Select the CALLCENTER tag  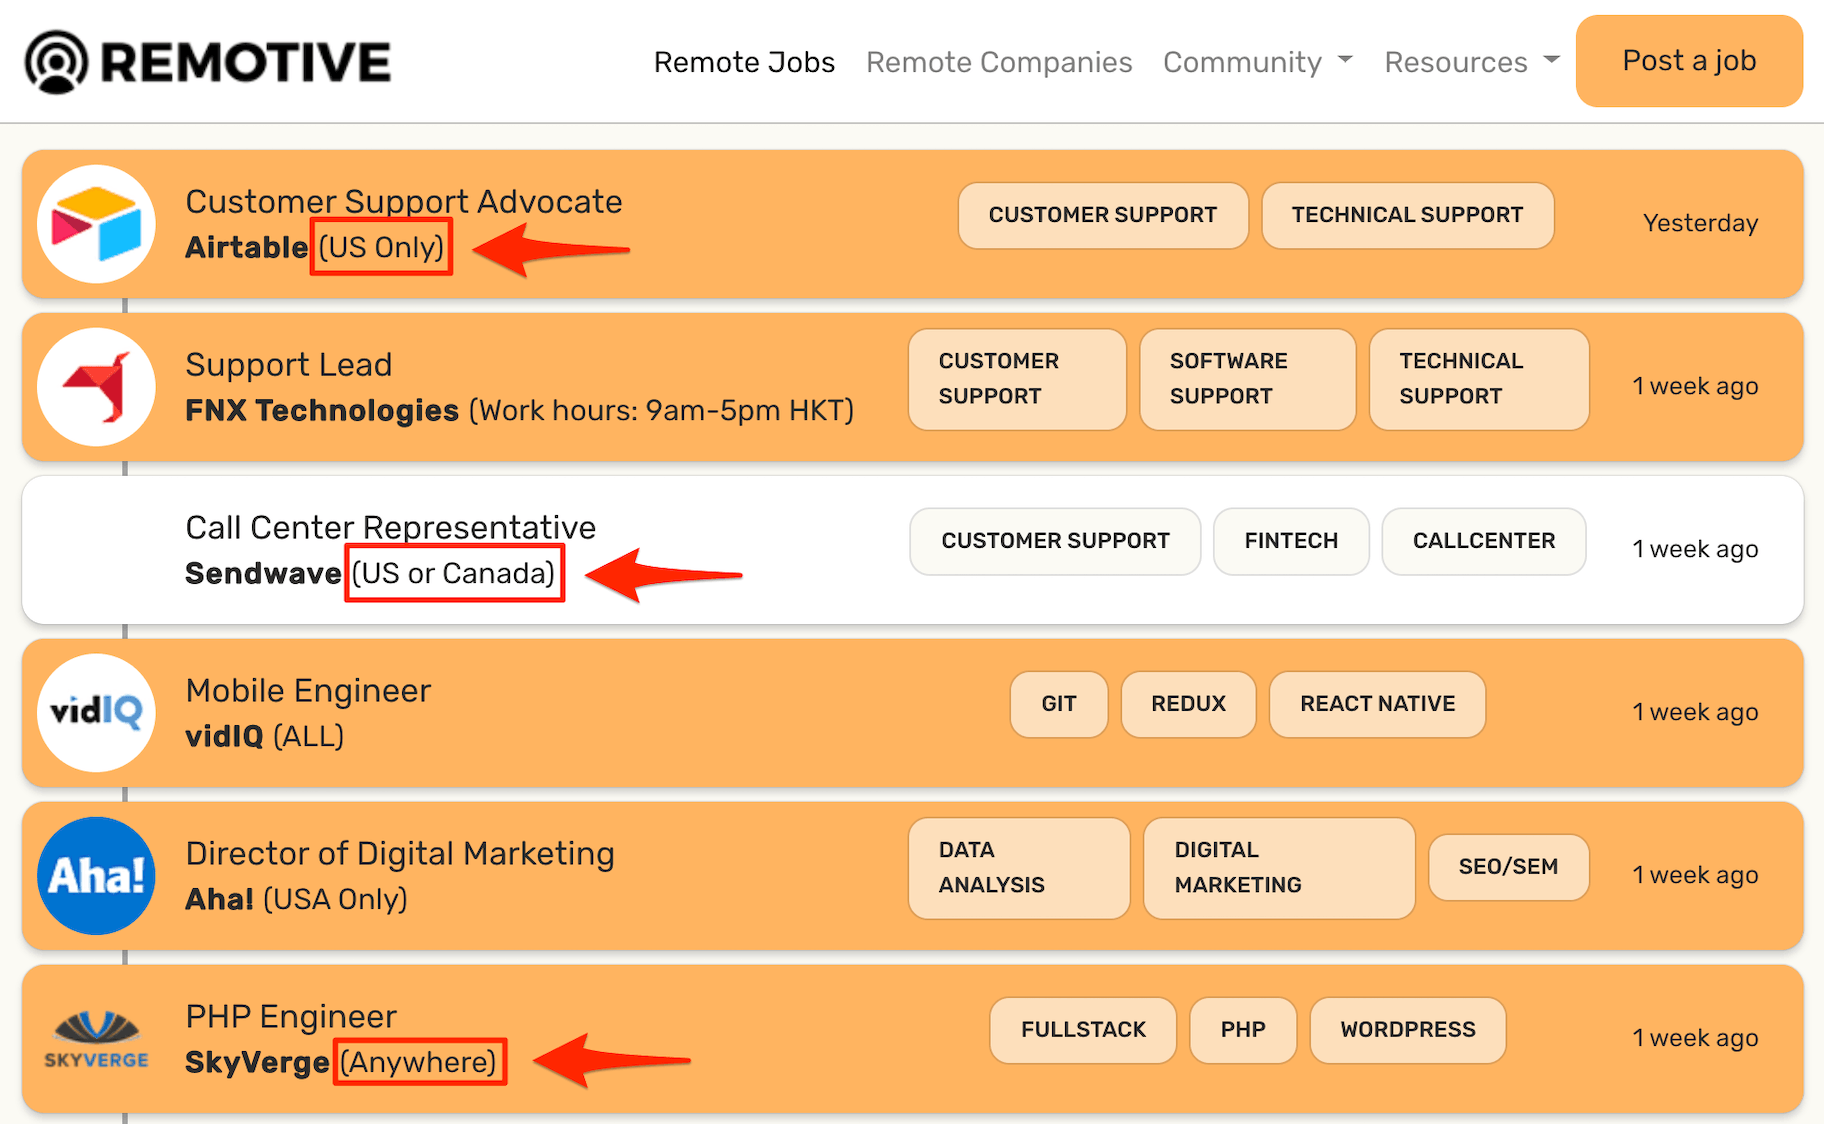(1483, 541)
